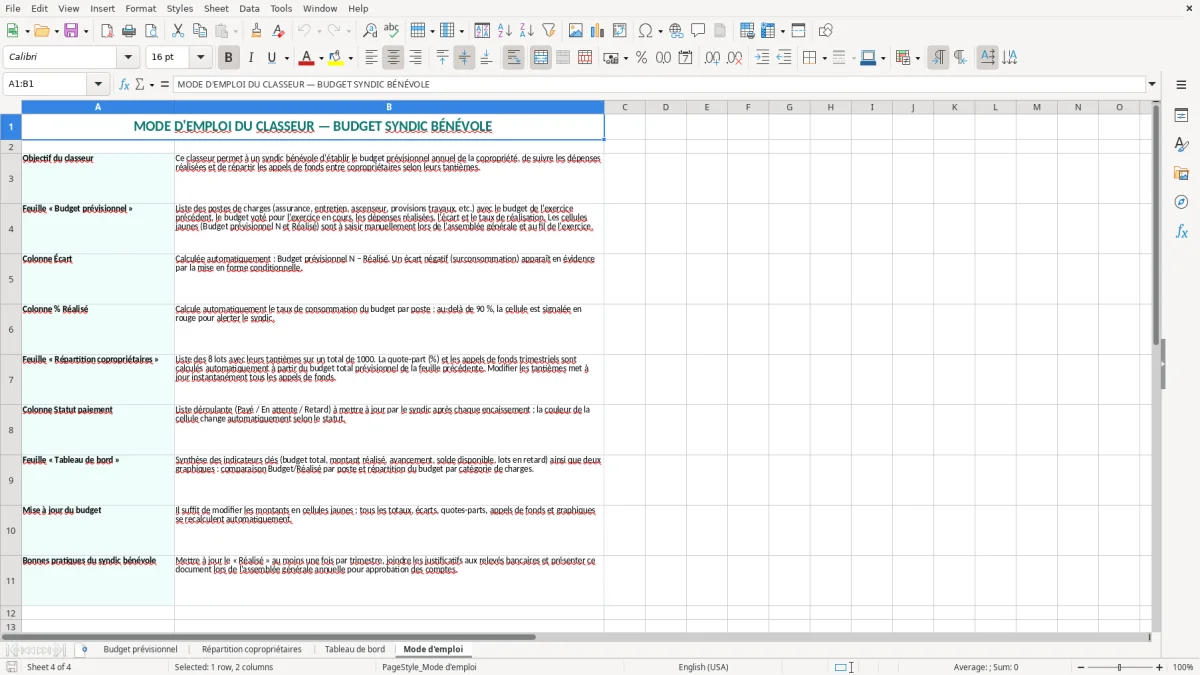This screenshot has height=675, width=1200.
Task: Toggle Align Left button
Action: click(x=371, y=58)
